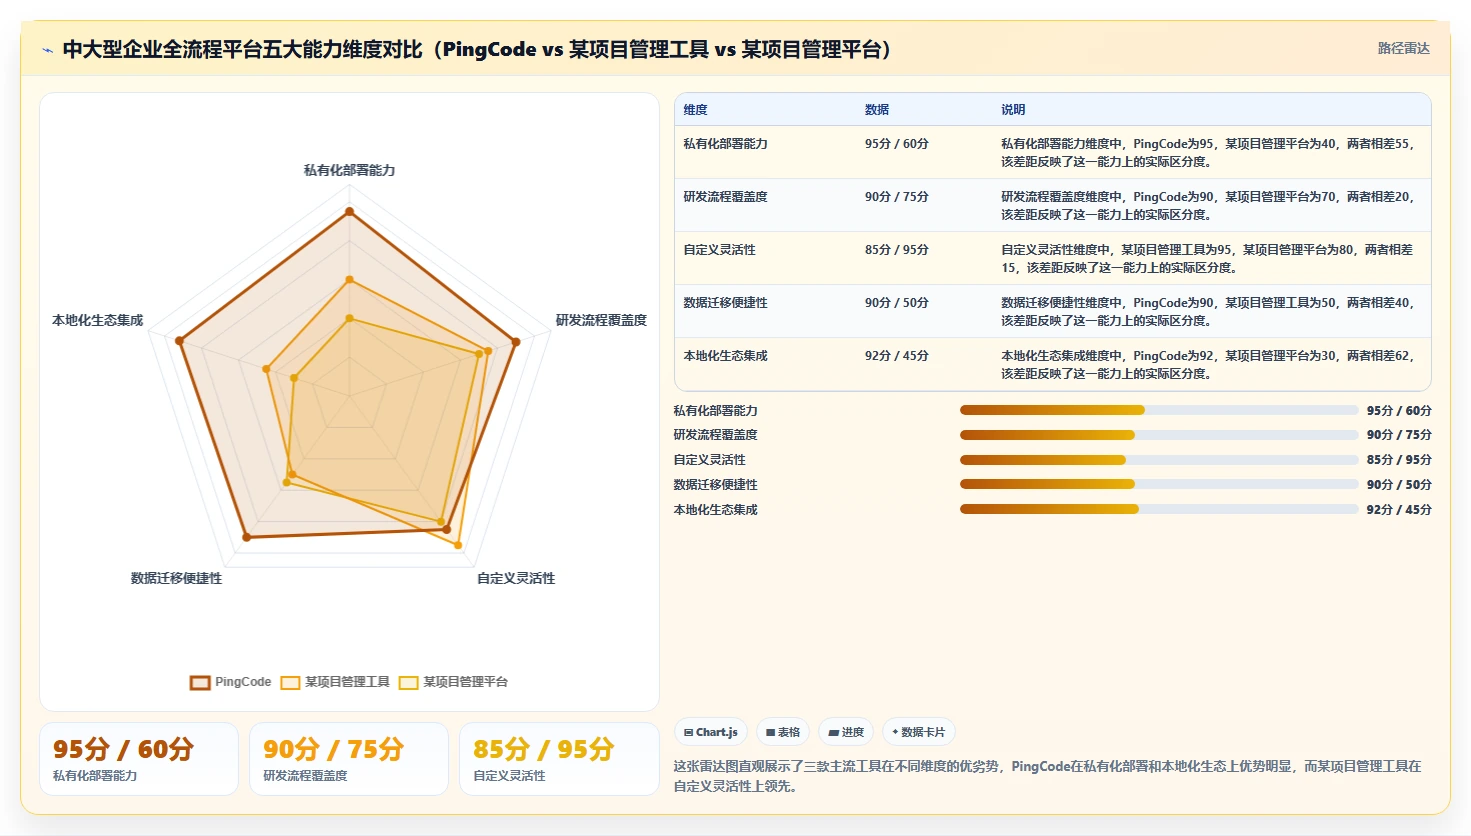1471x836 pixels.
Task: Click the 说明 column header
Action: (1013, 110)
